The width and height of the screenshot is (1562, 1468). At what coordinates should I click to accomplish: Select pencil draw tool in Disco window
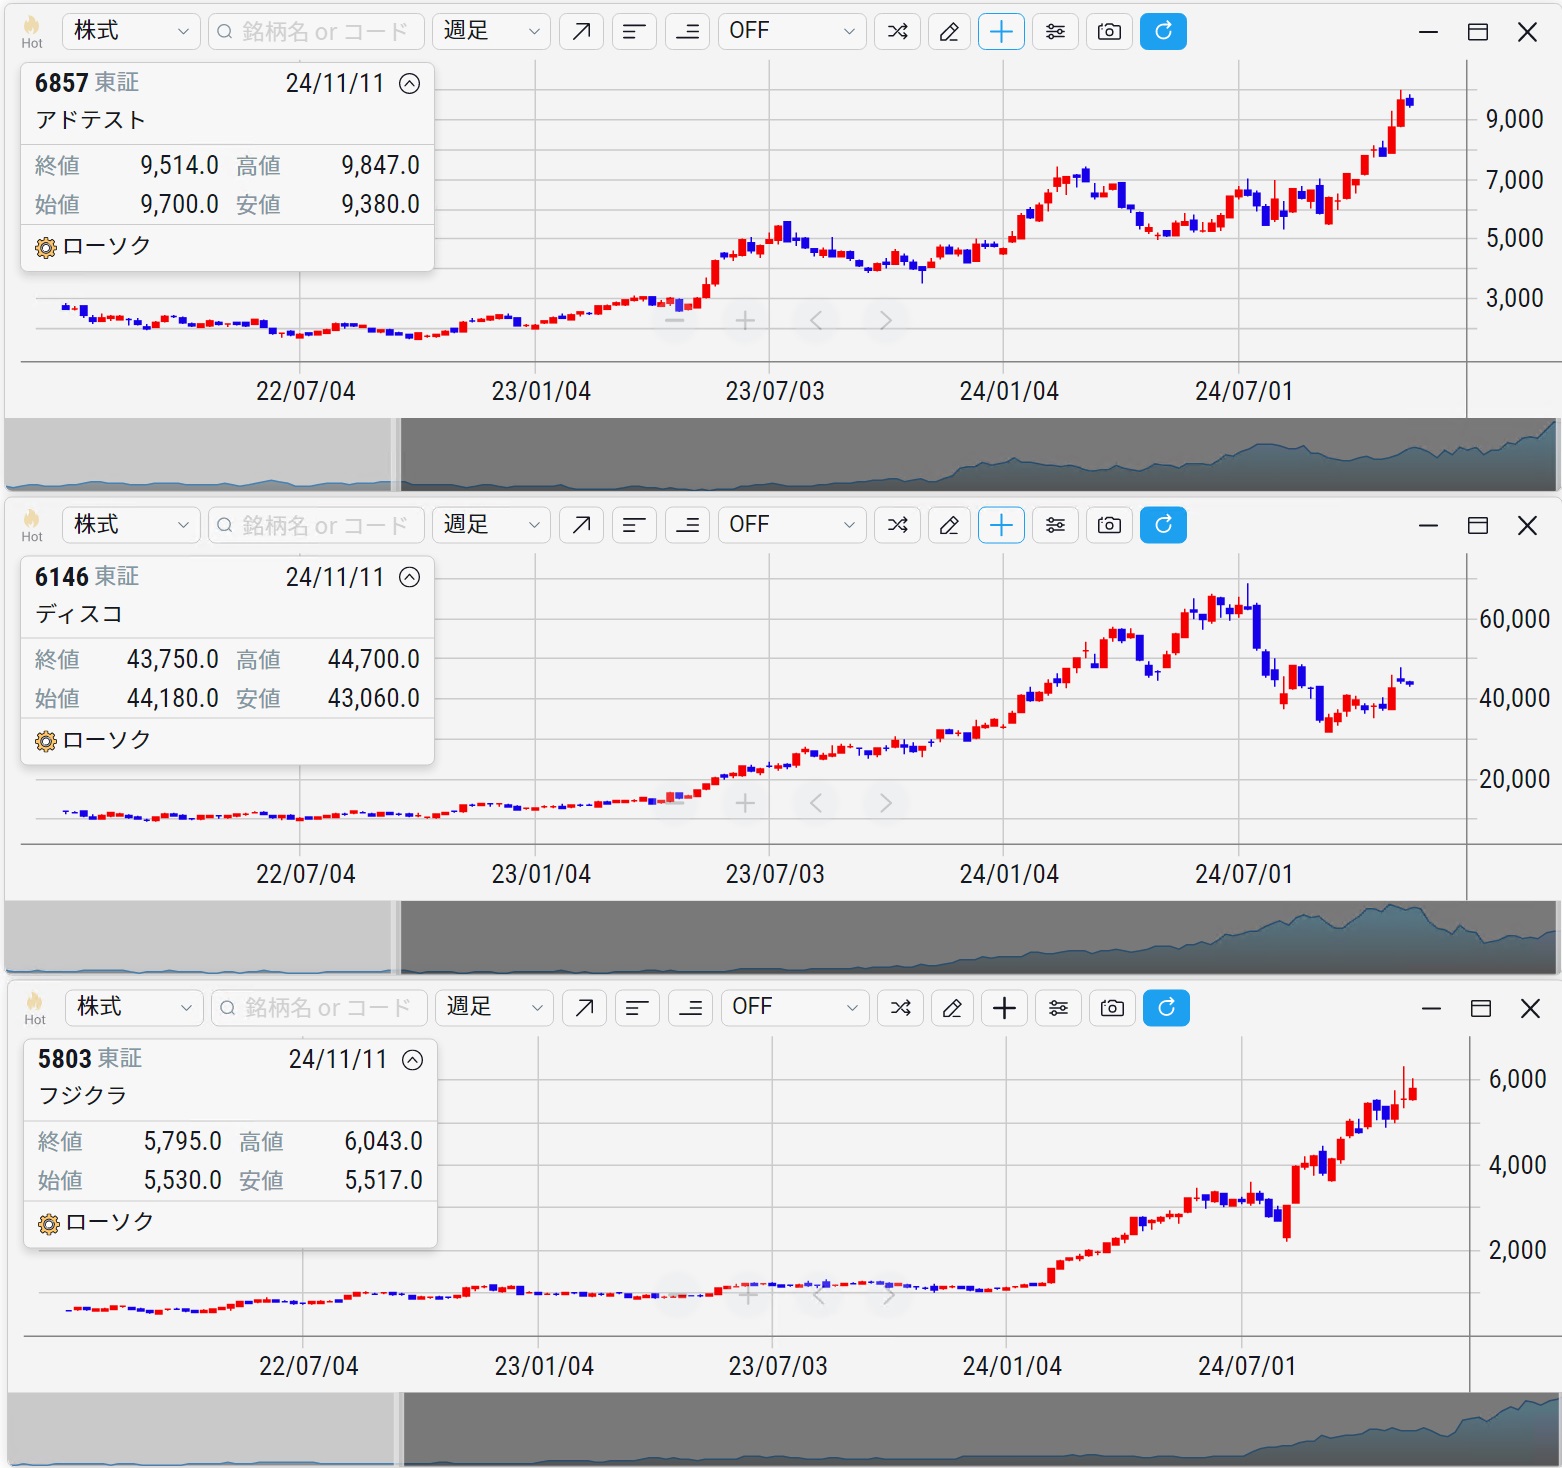[950, 525]
